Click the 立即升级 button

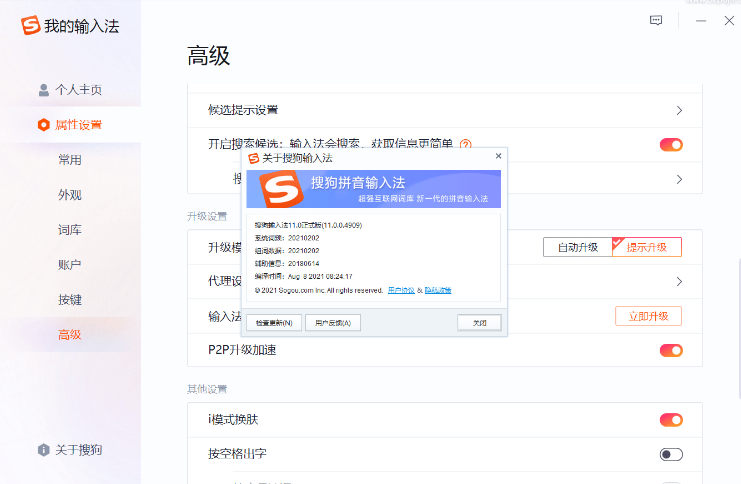648,316
